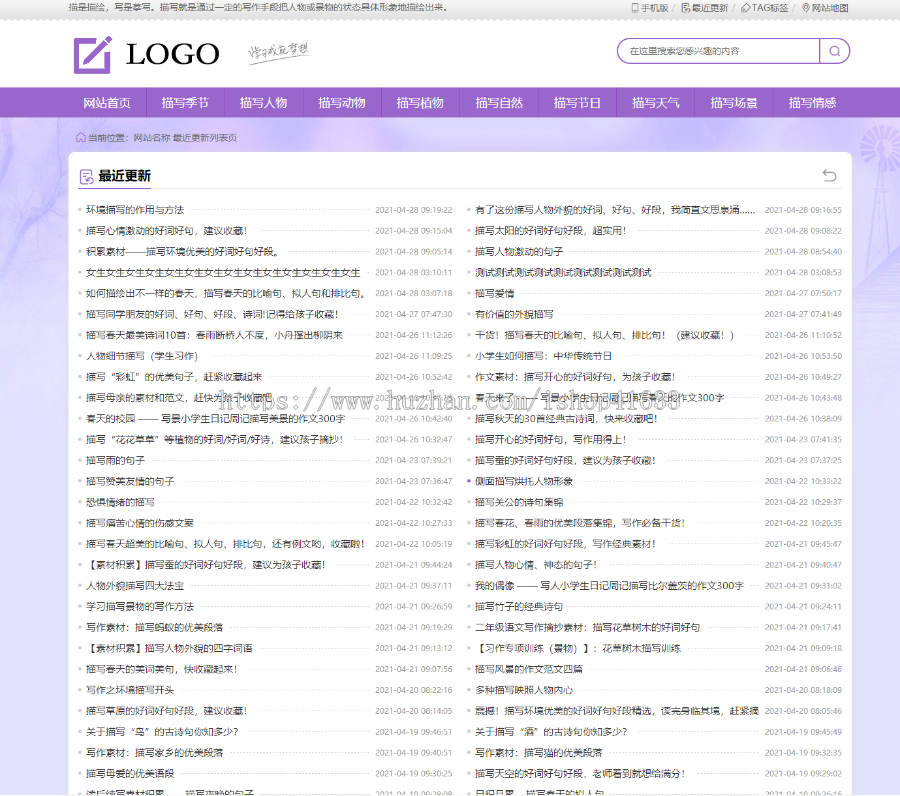Open 描写季节 navigation item
The image size is (900, 796).
(x=185, y=103)
